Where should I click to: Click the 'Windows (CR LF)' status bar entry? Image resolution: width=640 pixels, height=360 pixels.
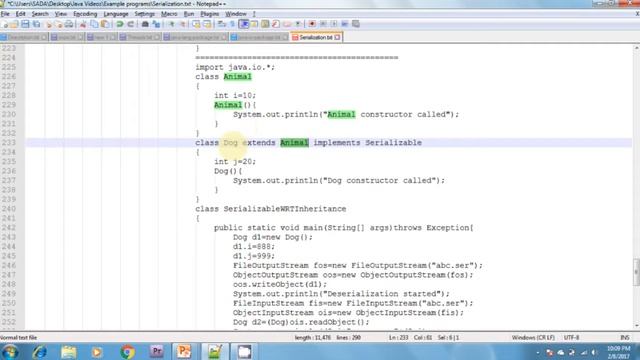click(533, 338)
